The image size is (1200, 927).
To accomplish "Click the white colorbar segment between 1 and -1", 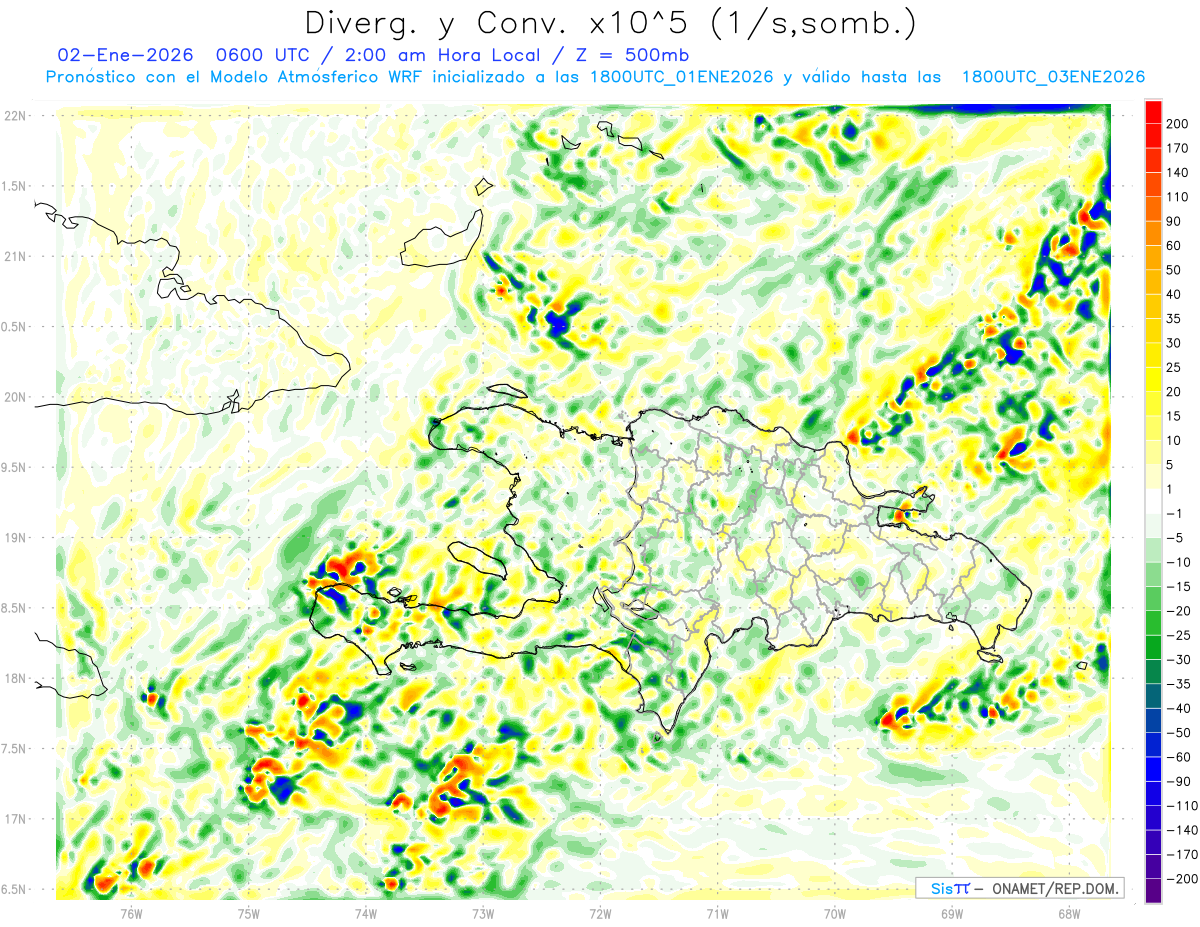I will coord(1153,501).
